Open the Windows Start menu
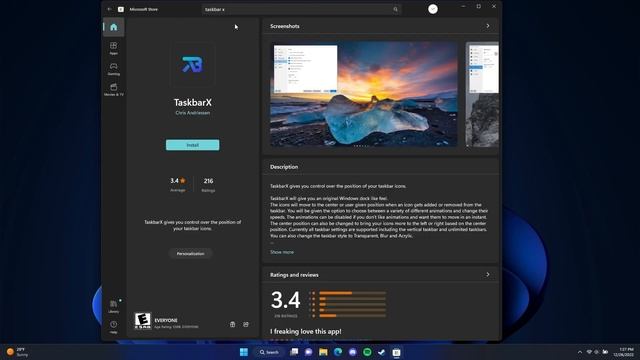Viewport: 640px width, 360px height. (244, 352)
